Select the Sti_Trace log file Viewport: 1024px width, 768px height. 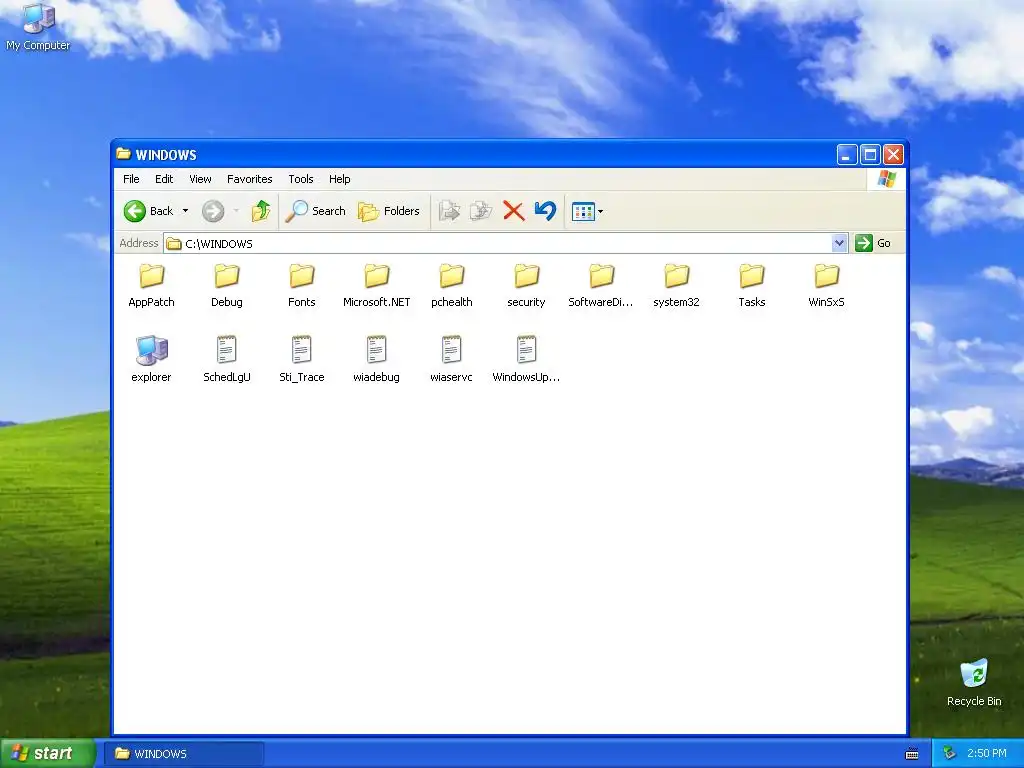[302, 359]
